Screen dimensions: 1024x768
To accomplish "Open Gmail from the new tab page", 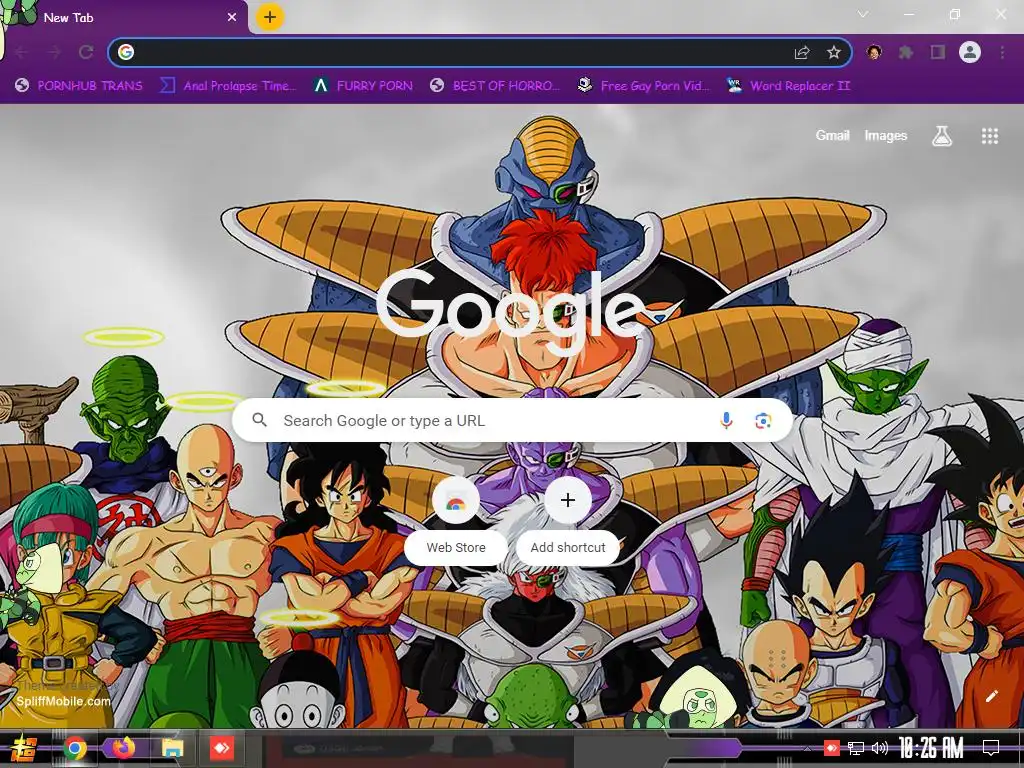I will pos(832,135).
